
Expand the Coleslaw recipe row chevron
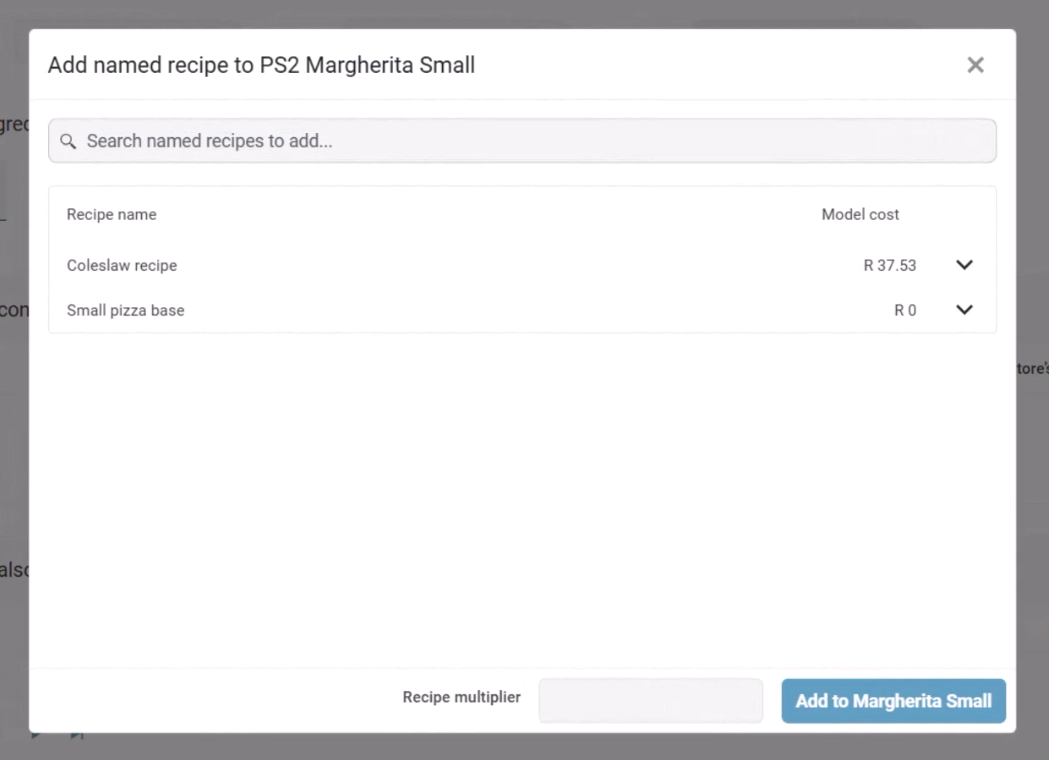coord(964,265)
